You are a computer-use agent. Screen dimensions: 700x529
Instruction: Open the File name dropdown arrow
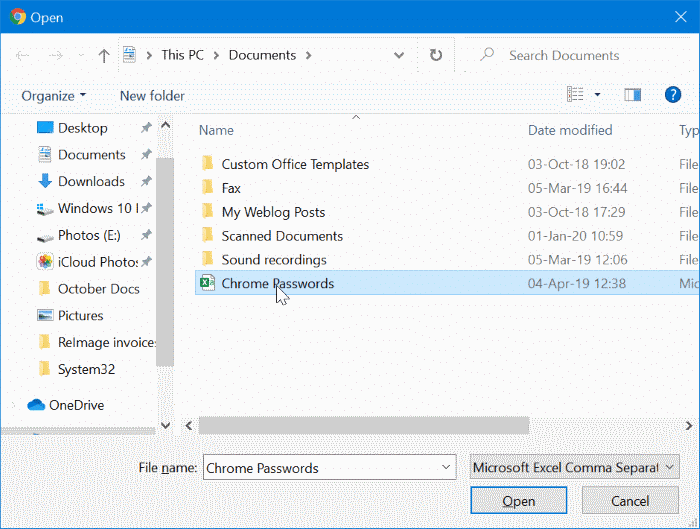pos(446,467)
